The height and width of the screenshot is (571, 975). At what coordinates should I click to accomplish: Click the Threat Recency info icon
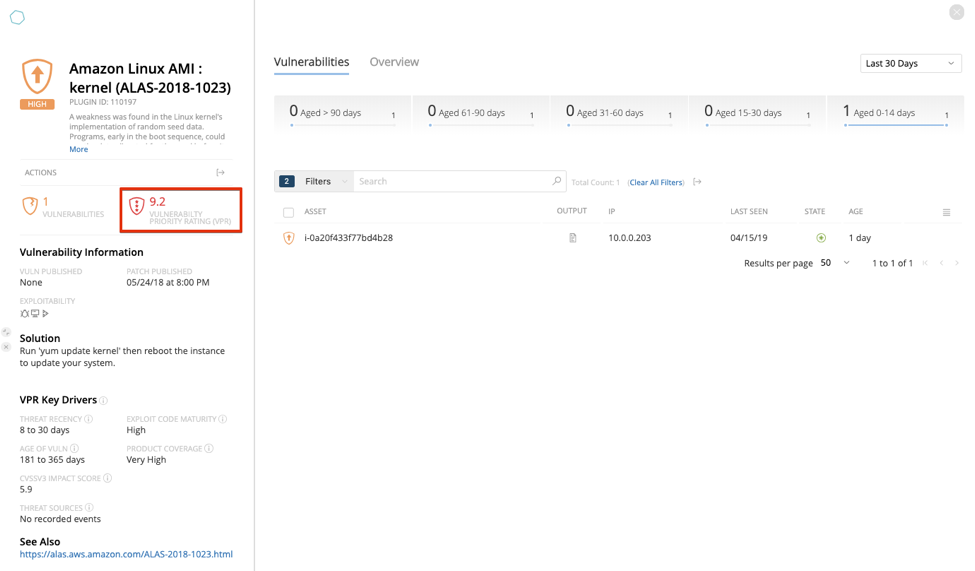(x=89, y=419)
